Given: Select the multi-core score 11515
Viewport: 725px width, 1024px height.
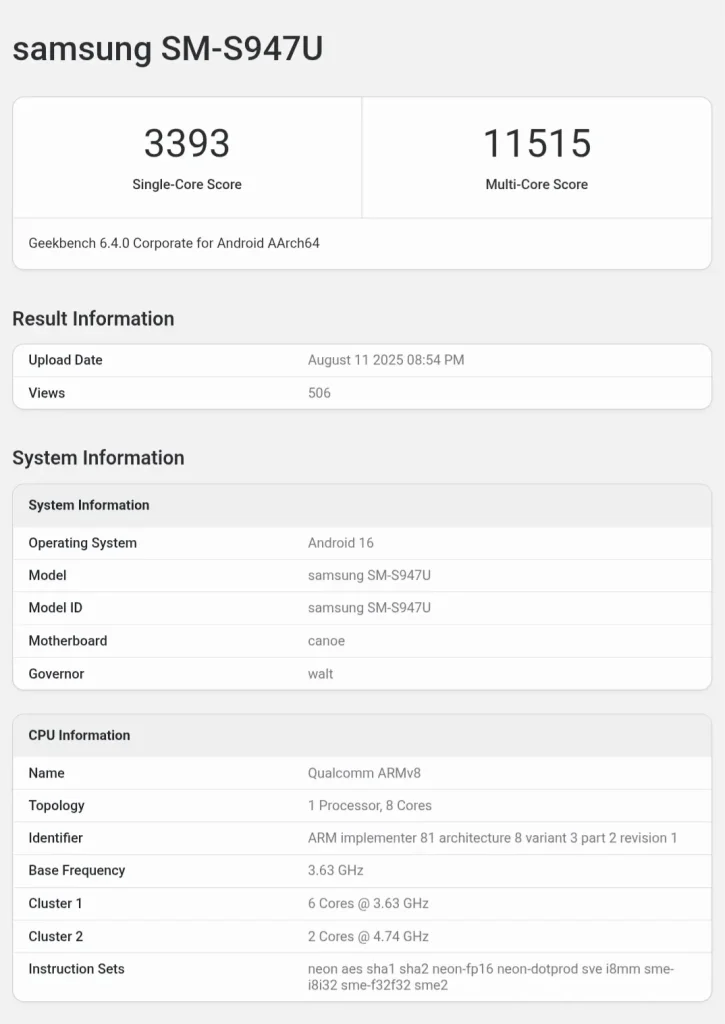Looking at the screenshot, I should tap(537, 143).
